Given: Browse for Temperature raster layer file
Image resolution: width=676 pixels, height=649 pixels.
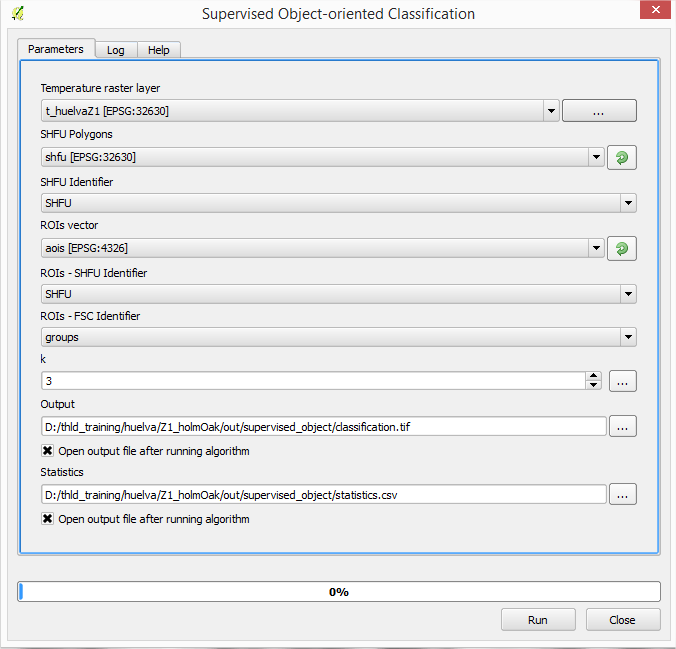Looking at the screenshot, I should click(x=599, y=111).
